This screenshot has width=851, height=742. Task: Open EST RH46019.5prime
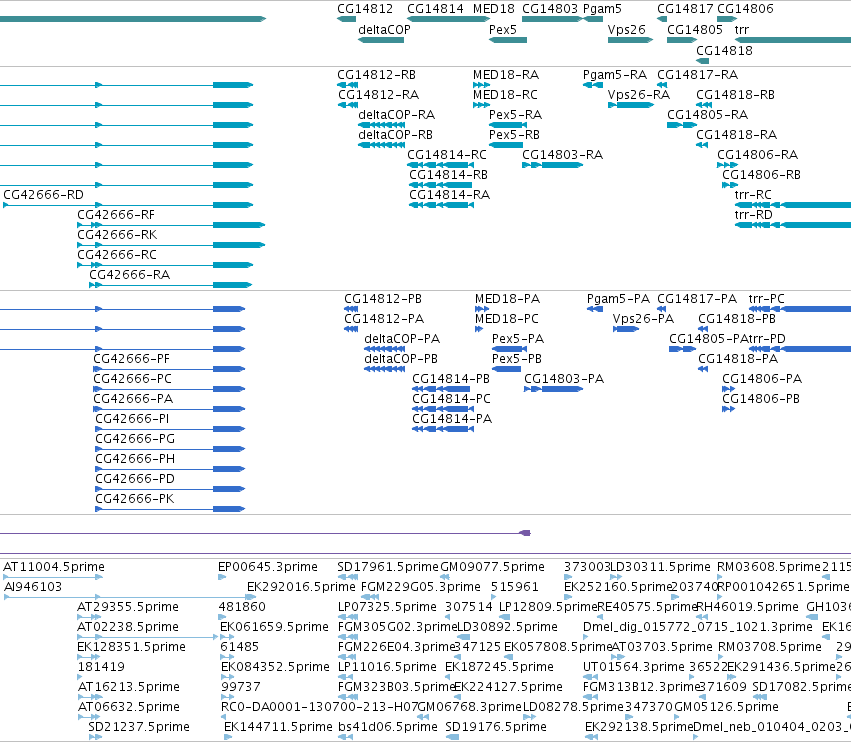(747, 607)
